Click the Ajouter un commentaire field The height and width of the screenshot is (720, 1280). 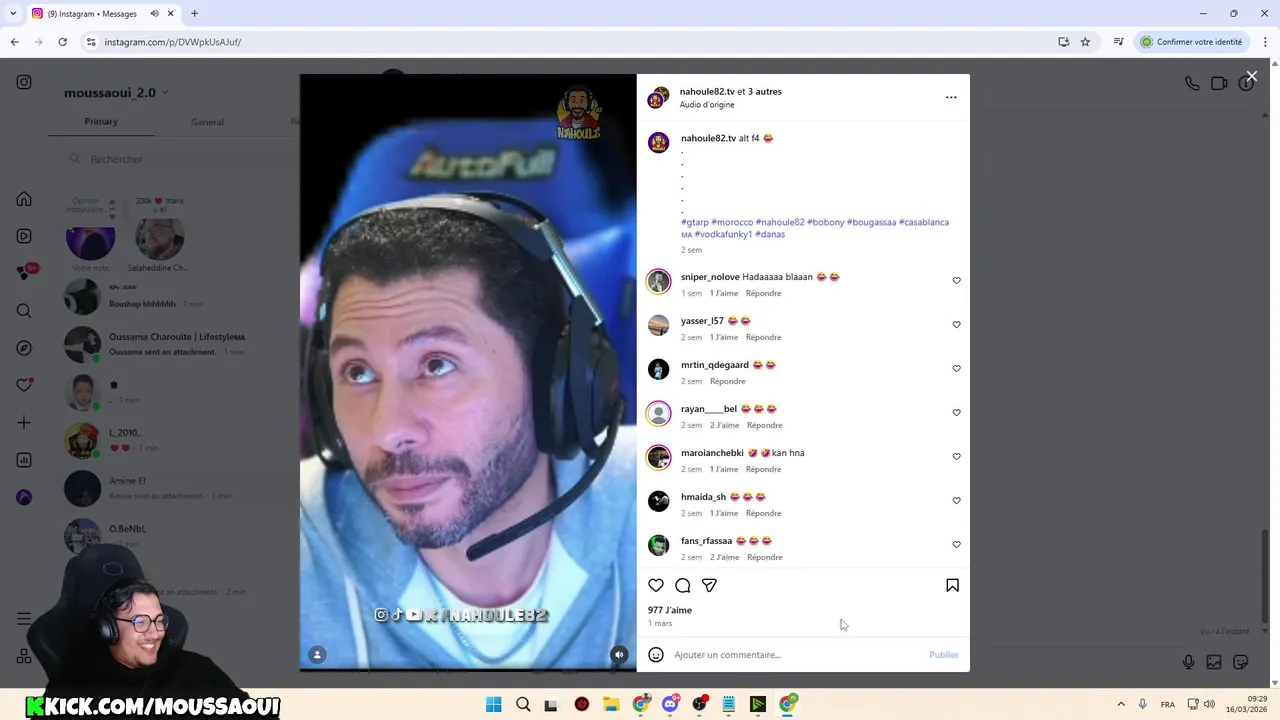(x=798, y=655)
